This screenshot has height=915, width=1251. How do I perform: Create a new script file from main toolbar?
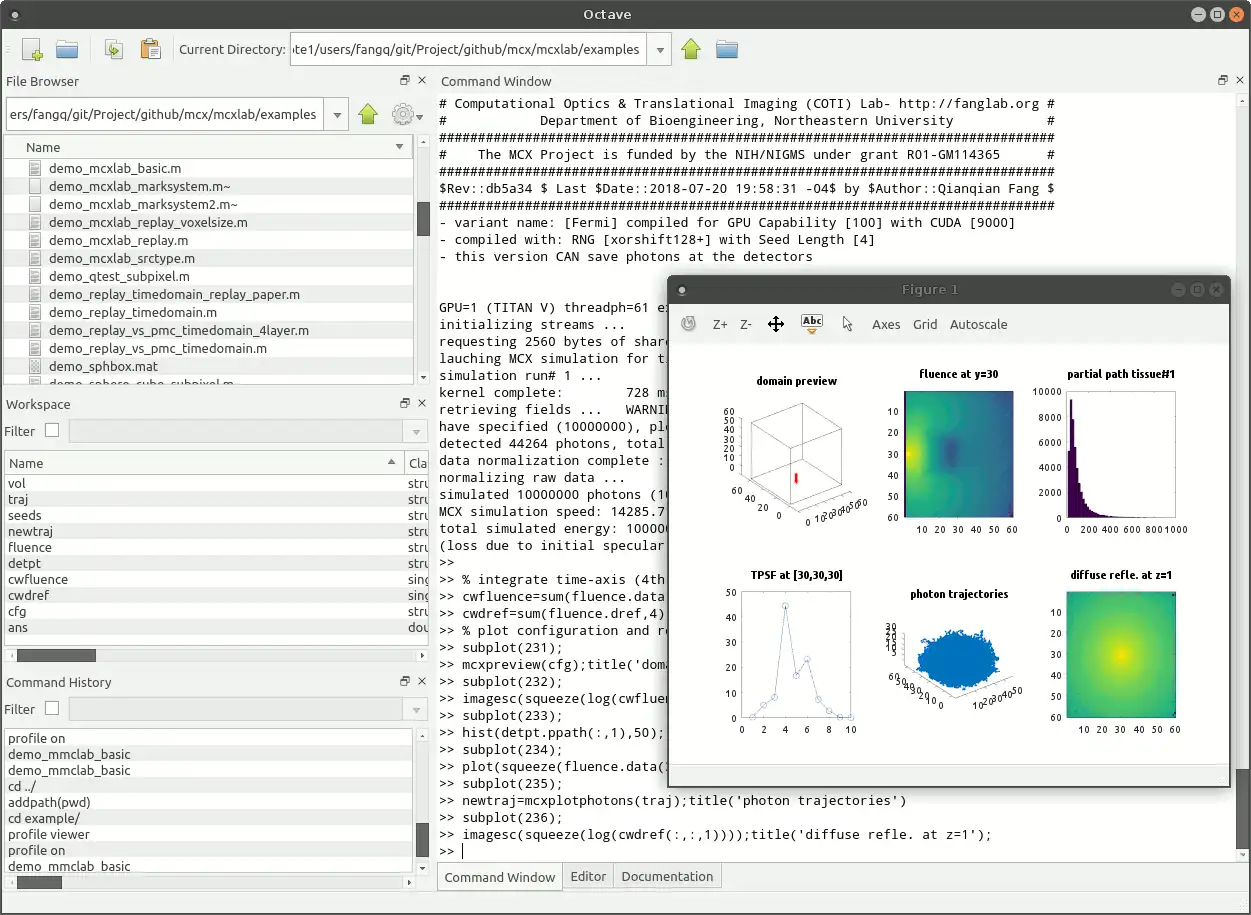click(x=32, y=49)
